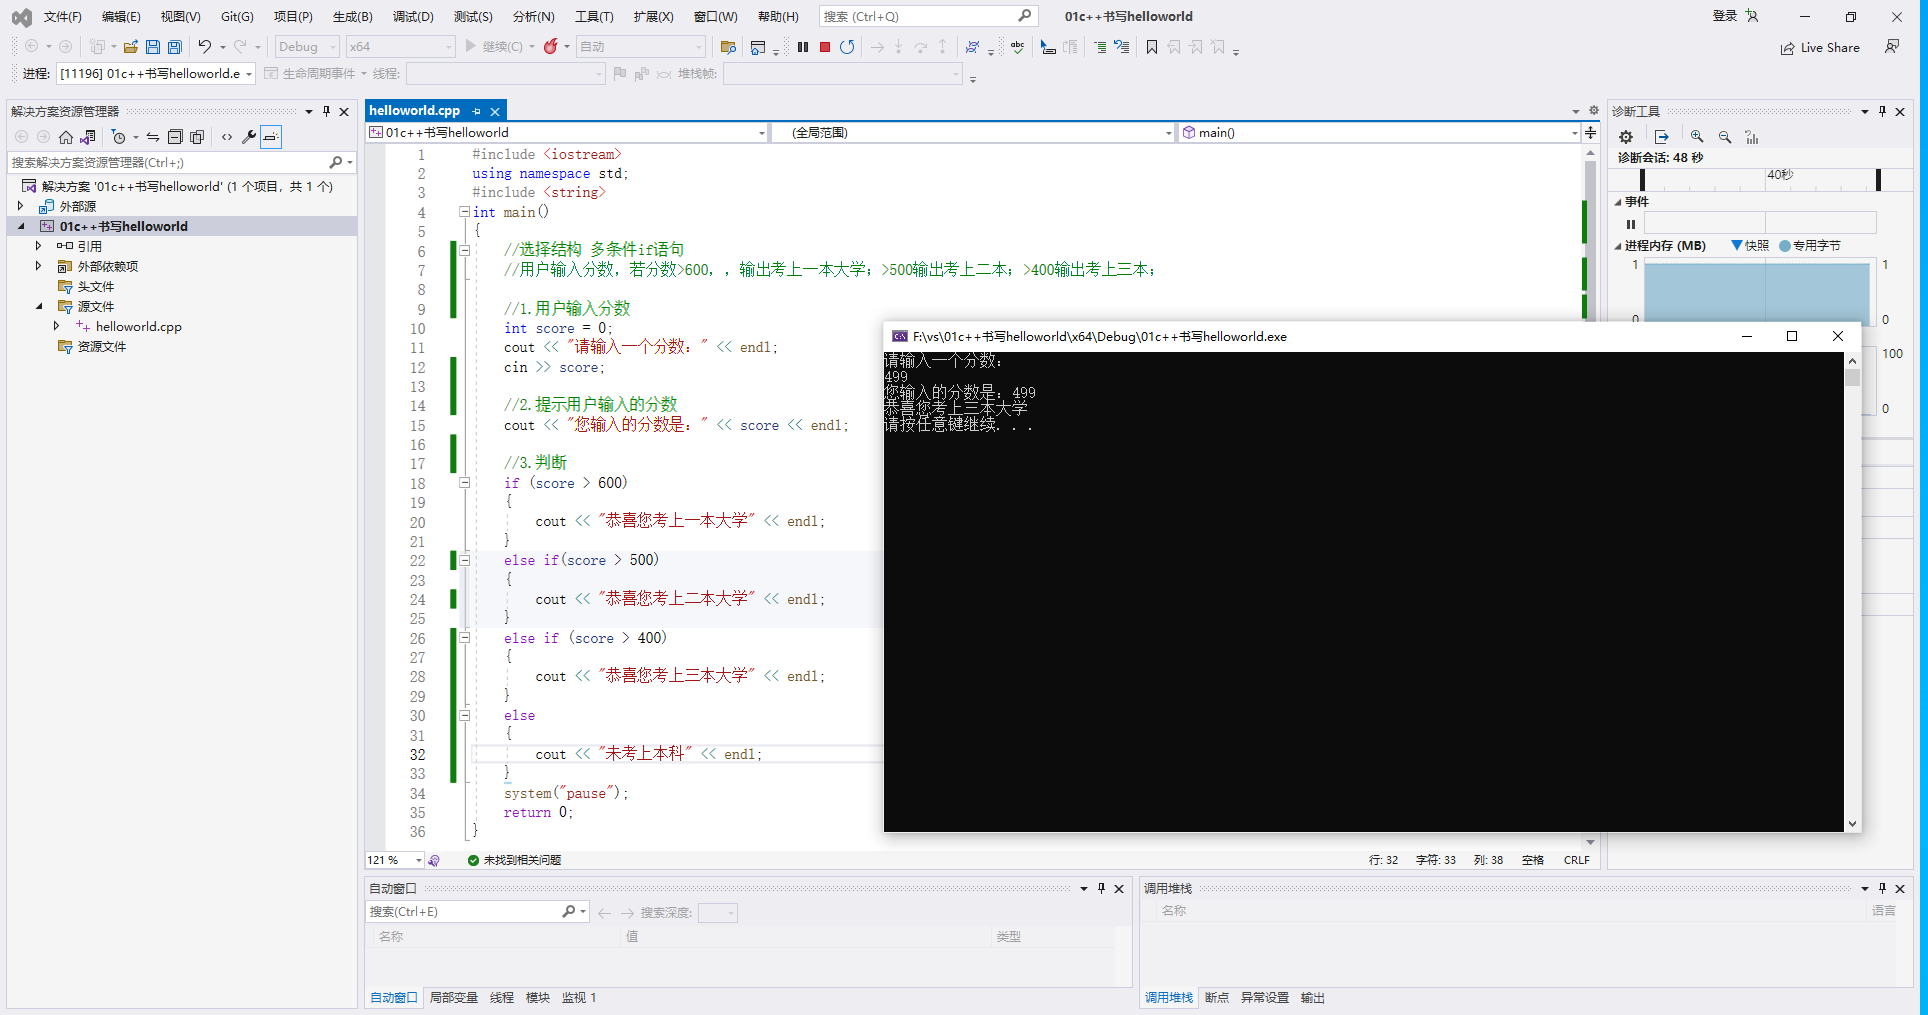Undo the last edit with the undo arrow
The image size is (1928, 1015).
pos(204,47)
